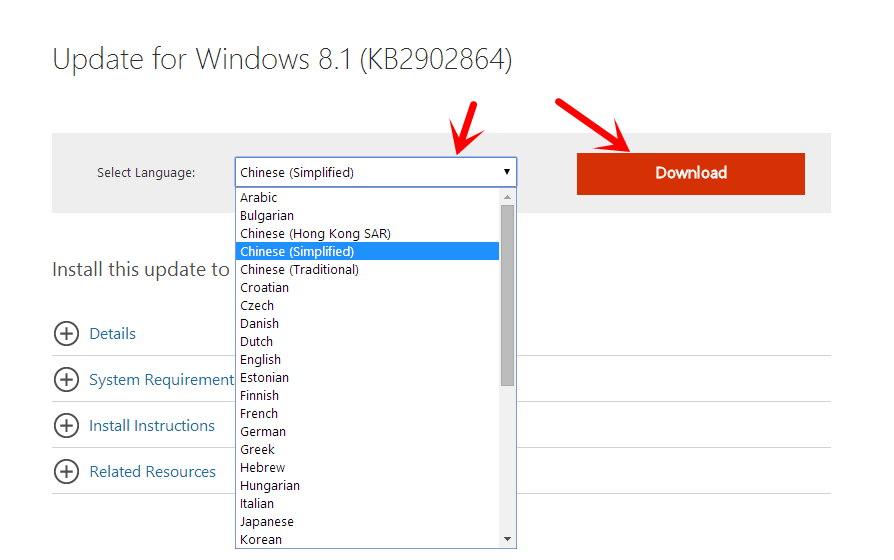The width and height of the screenshot is (894, 560).
Task: Choose Japanese from dropdown list
Action: point(367,522)
